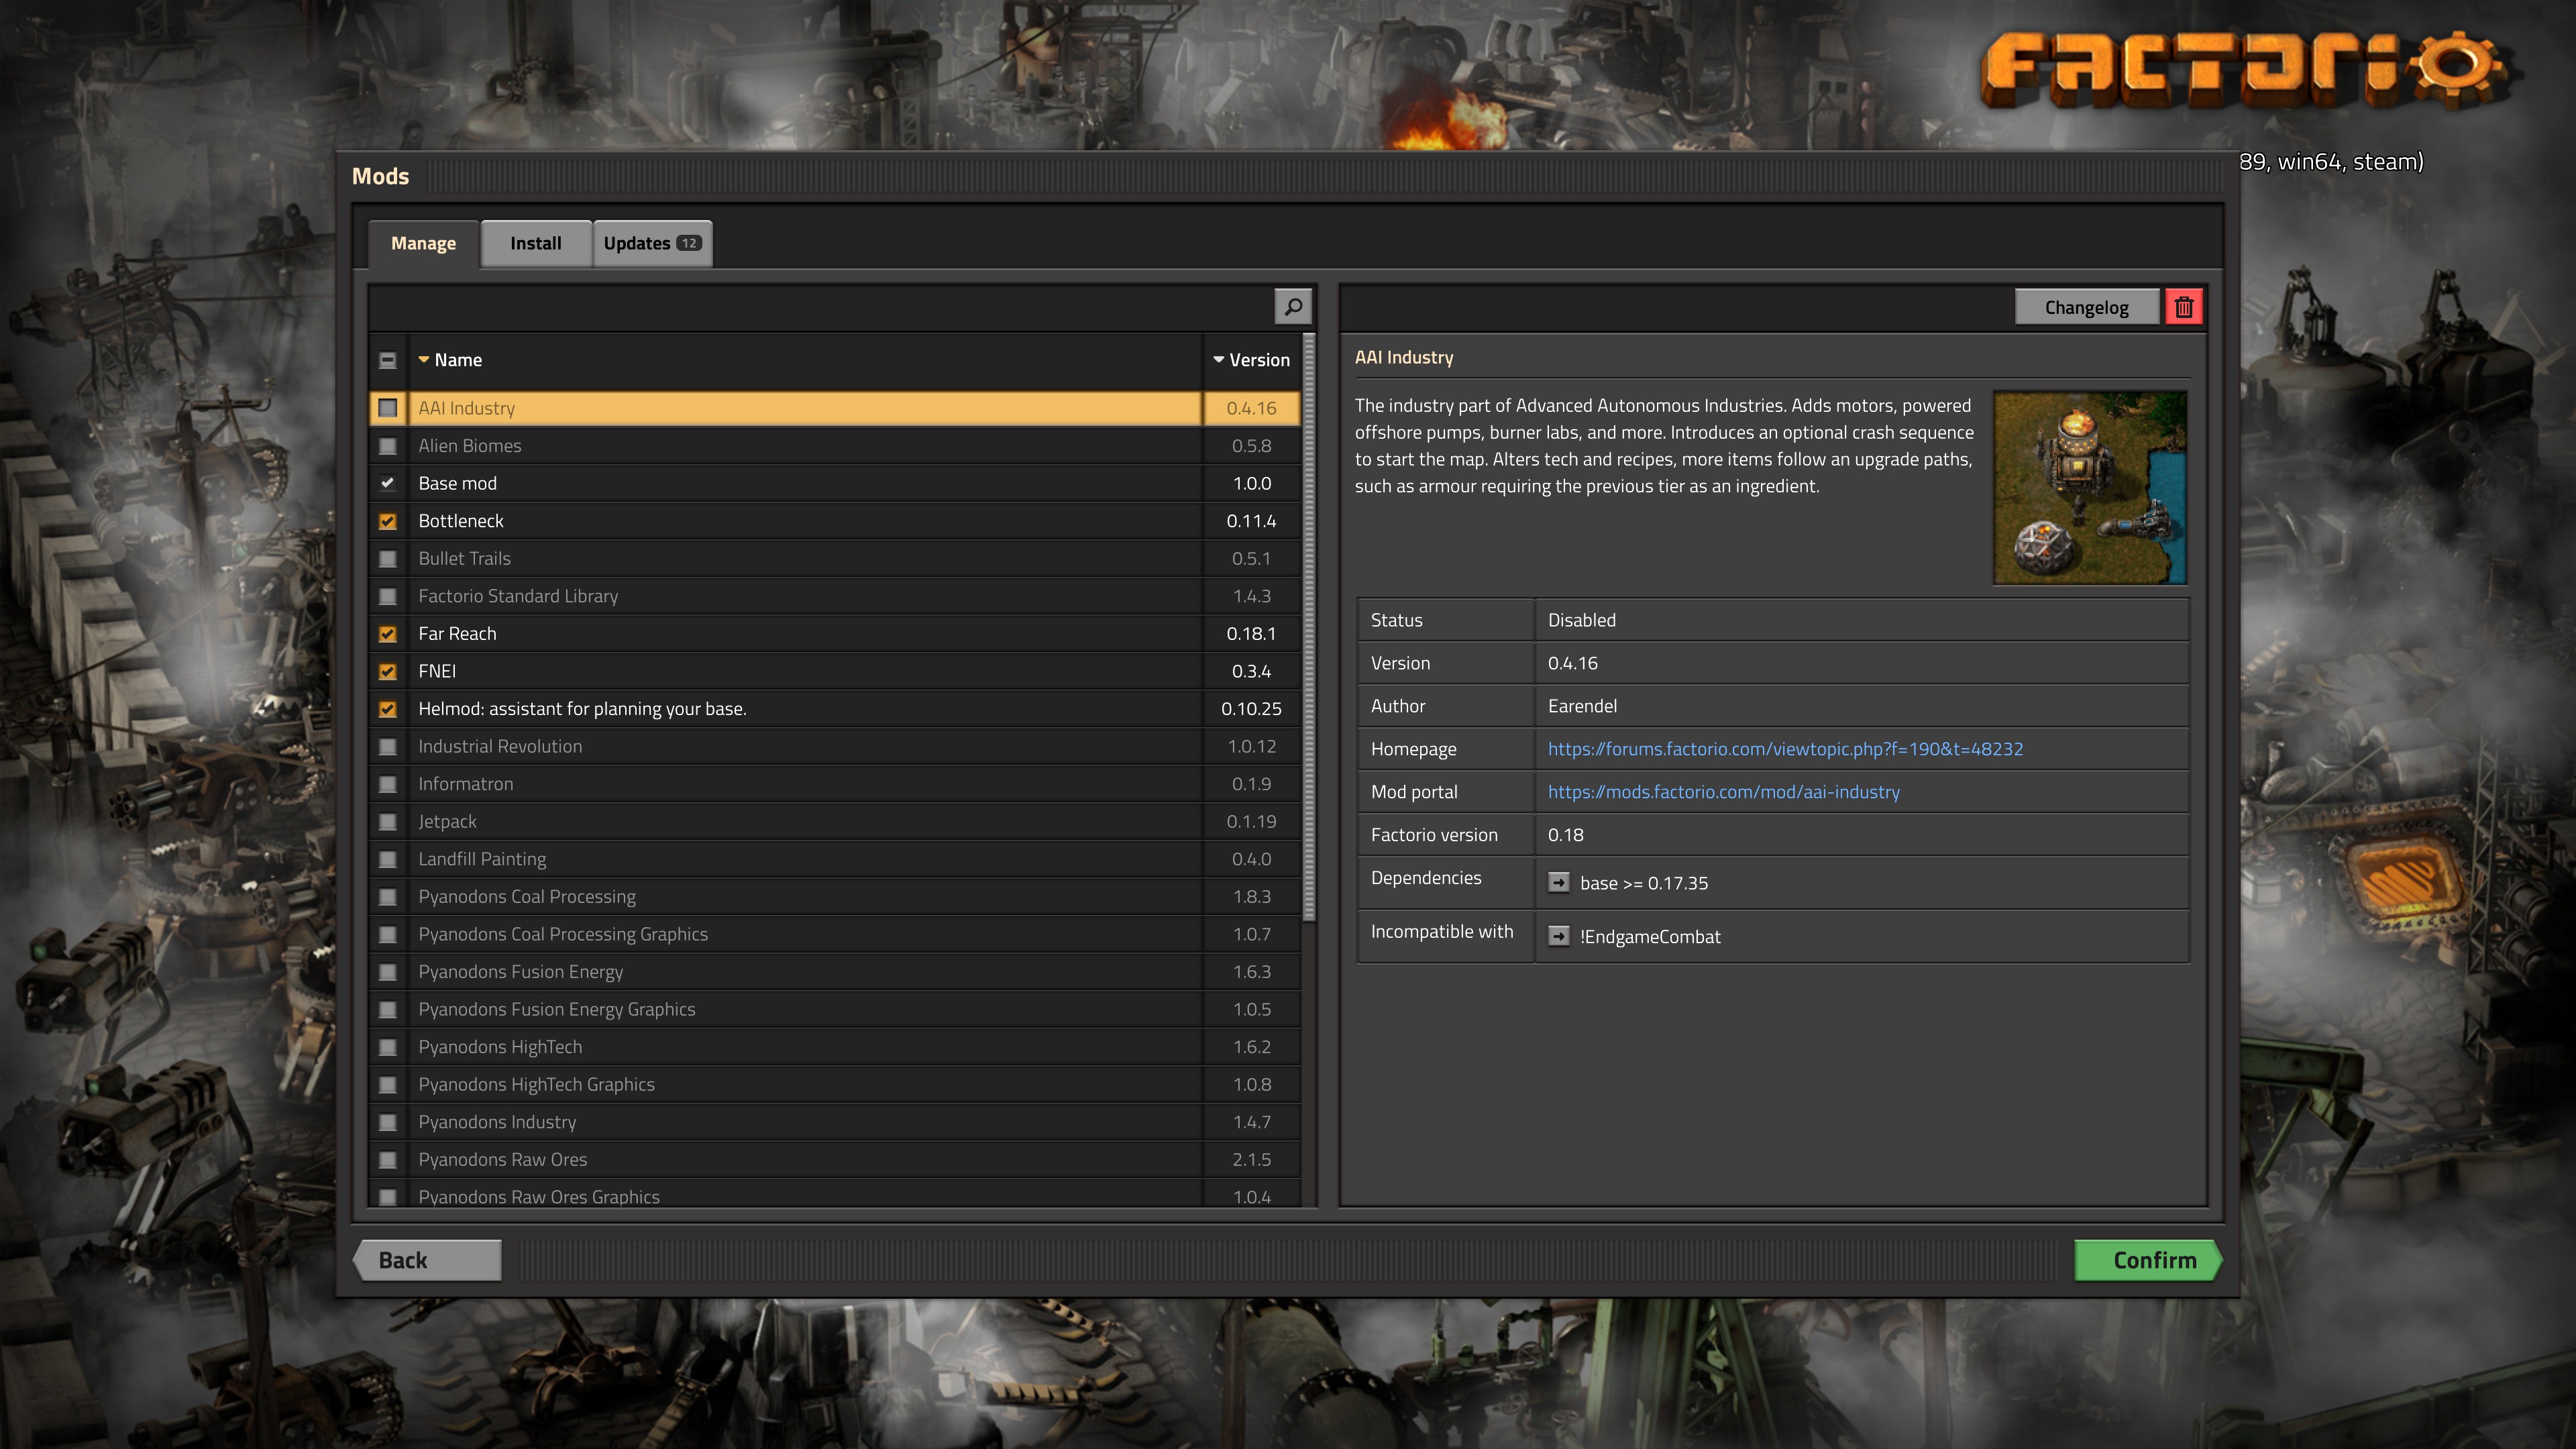Select Pyanodons Fusion Energy row
Screen dimensions: 2576x1449
(x=835, y=972)
